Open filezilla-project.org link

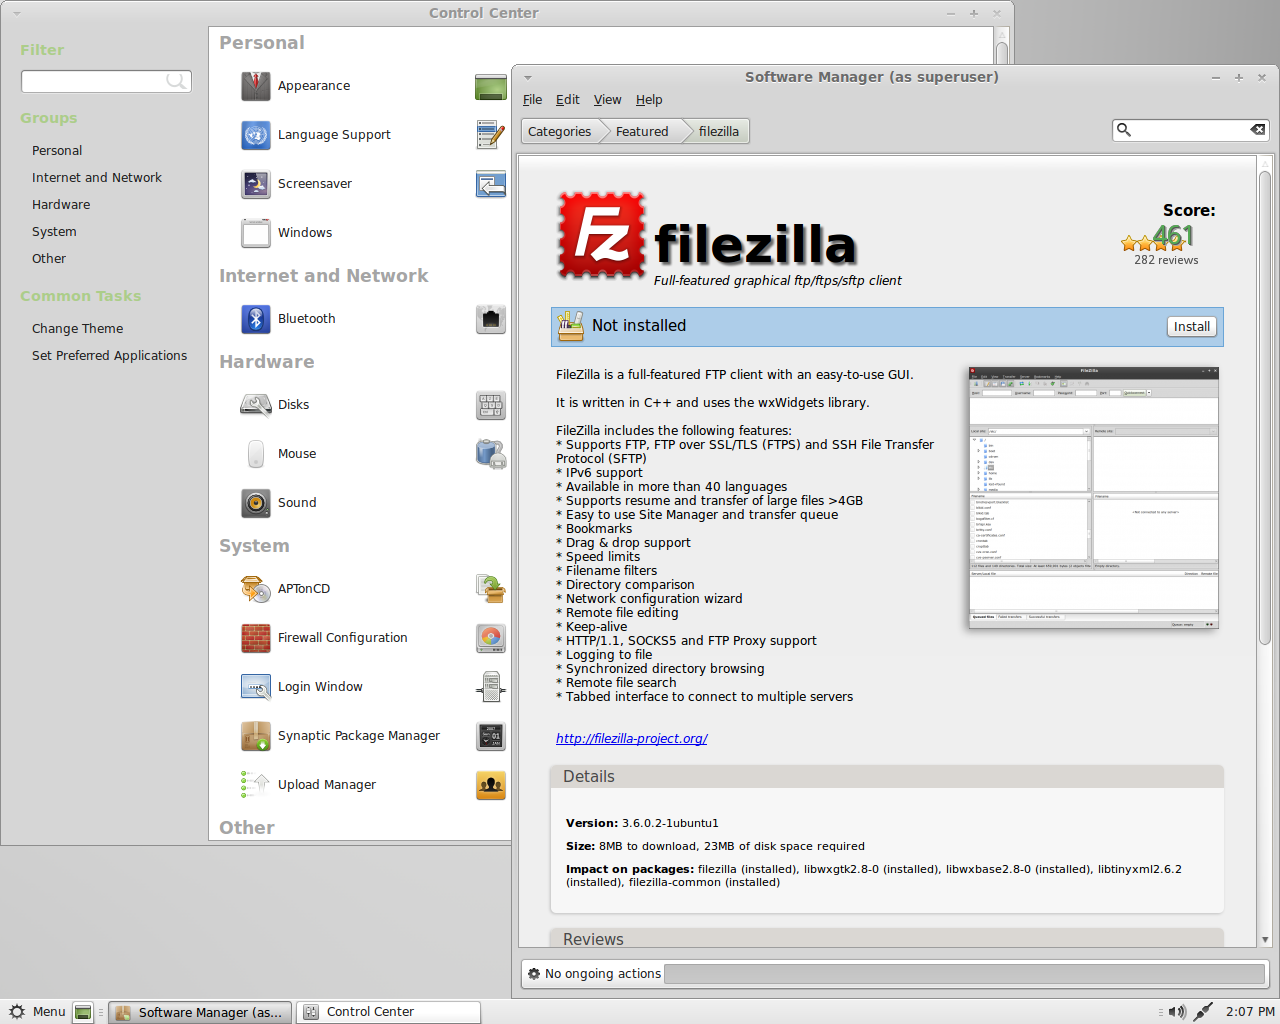click(632, 739)
